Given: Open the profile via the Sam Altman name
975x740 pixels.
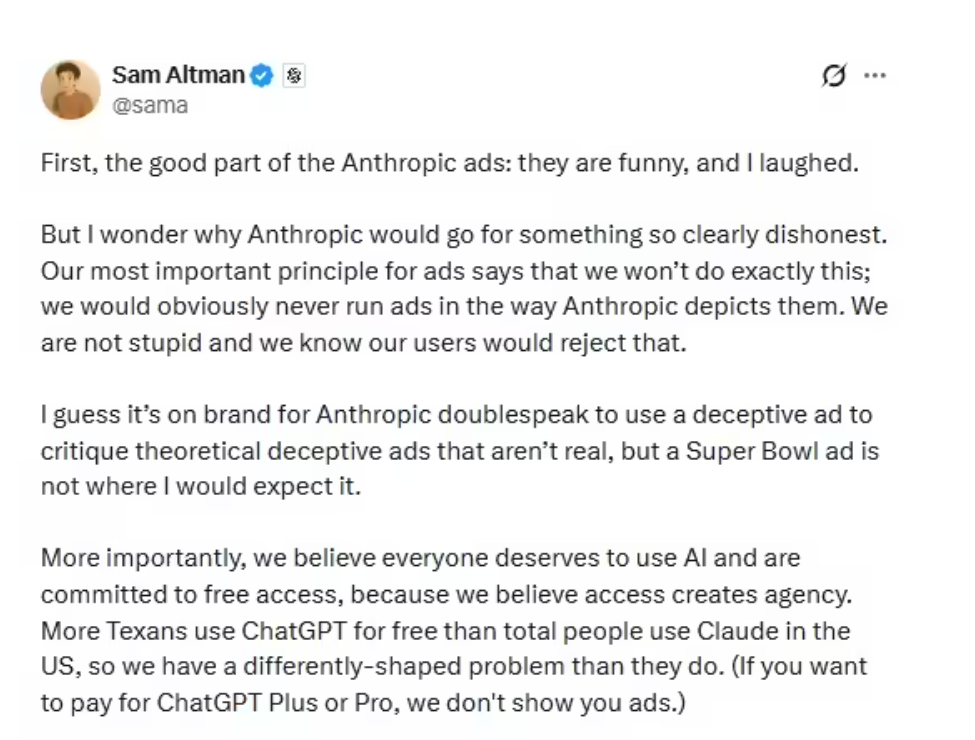Looking at the screenshot, I should coord(176,74).
